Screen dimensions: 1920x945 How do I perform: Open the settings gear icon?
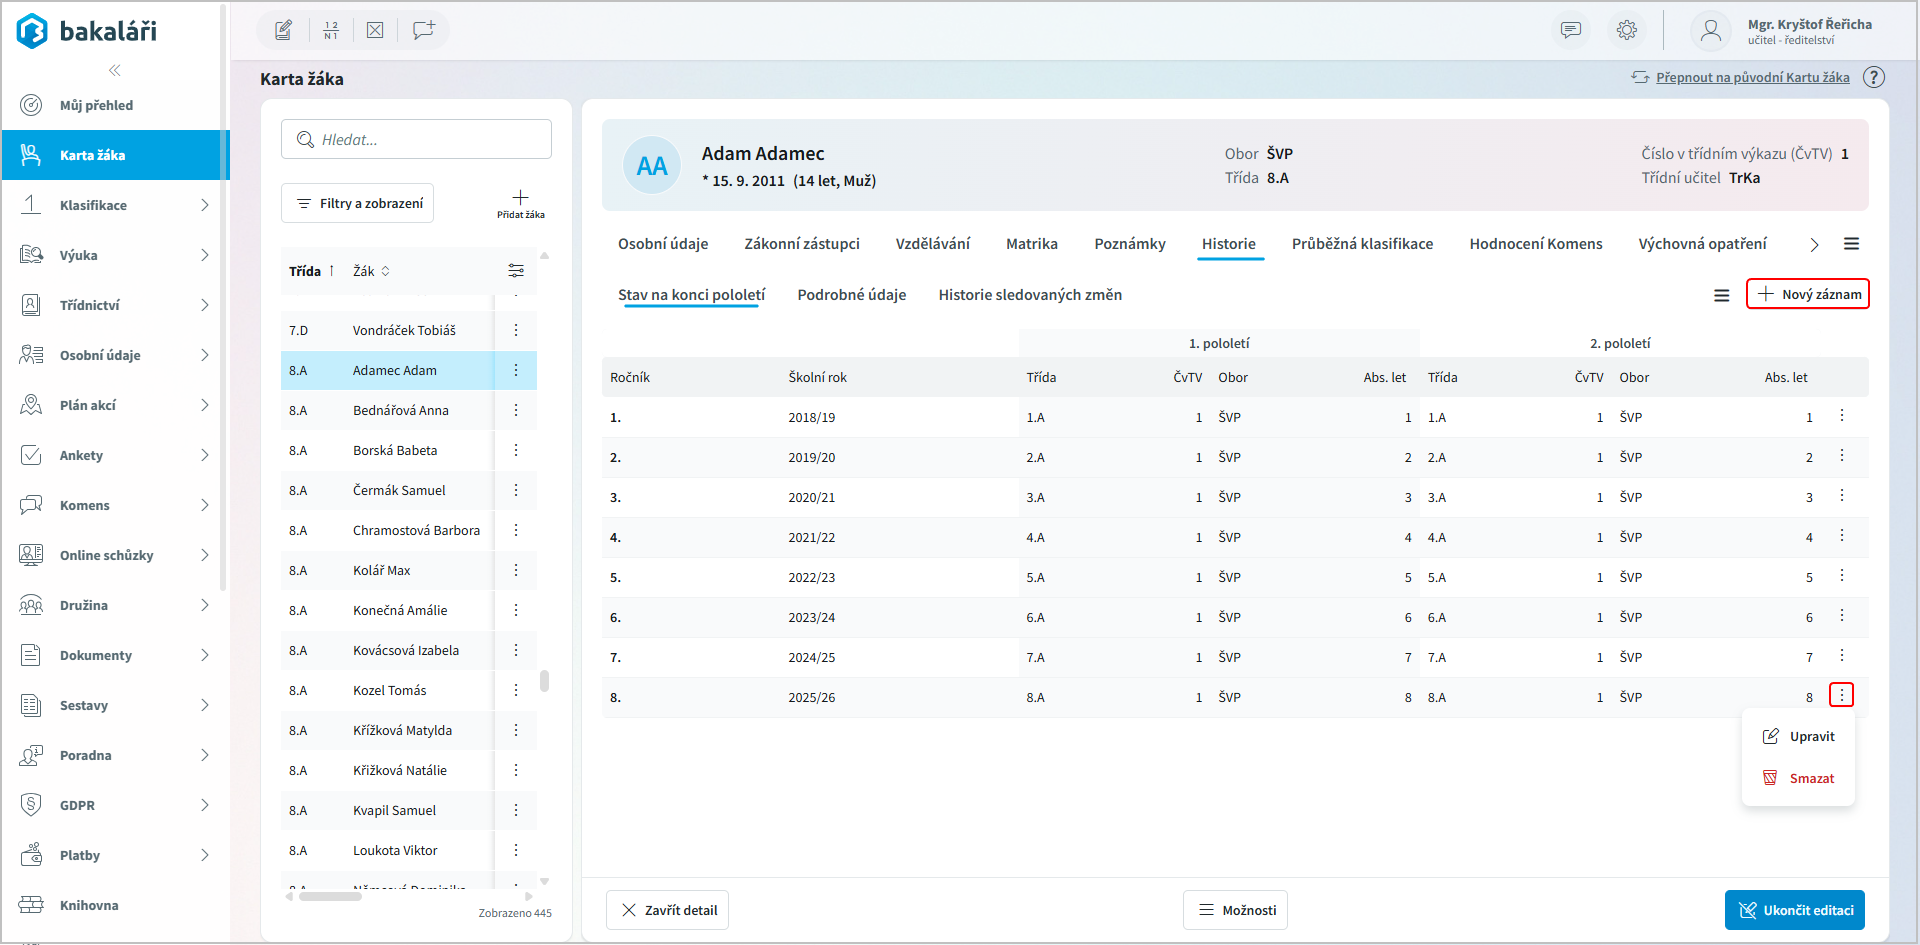click(x=1627, y=30)
